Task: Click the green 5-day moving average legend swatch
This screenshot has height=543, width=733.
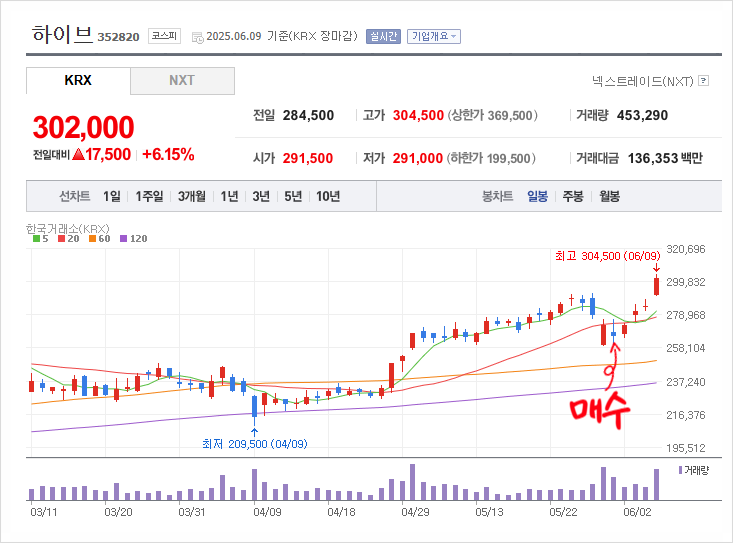Action: point(36,239)
